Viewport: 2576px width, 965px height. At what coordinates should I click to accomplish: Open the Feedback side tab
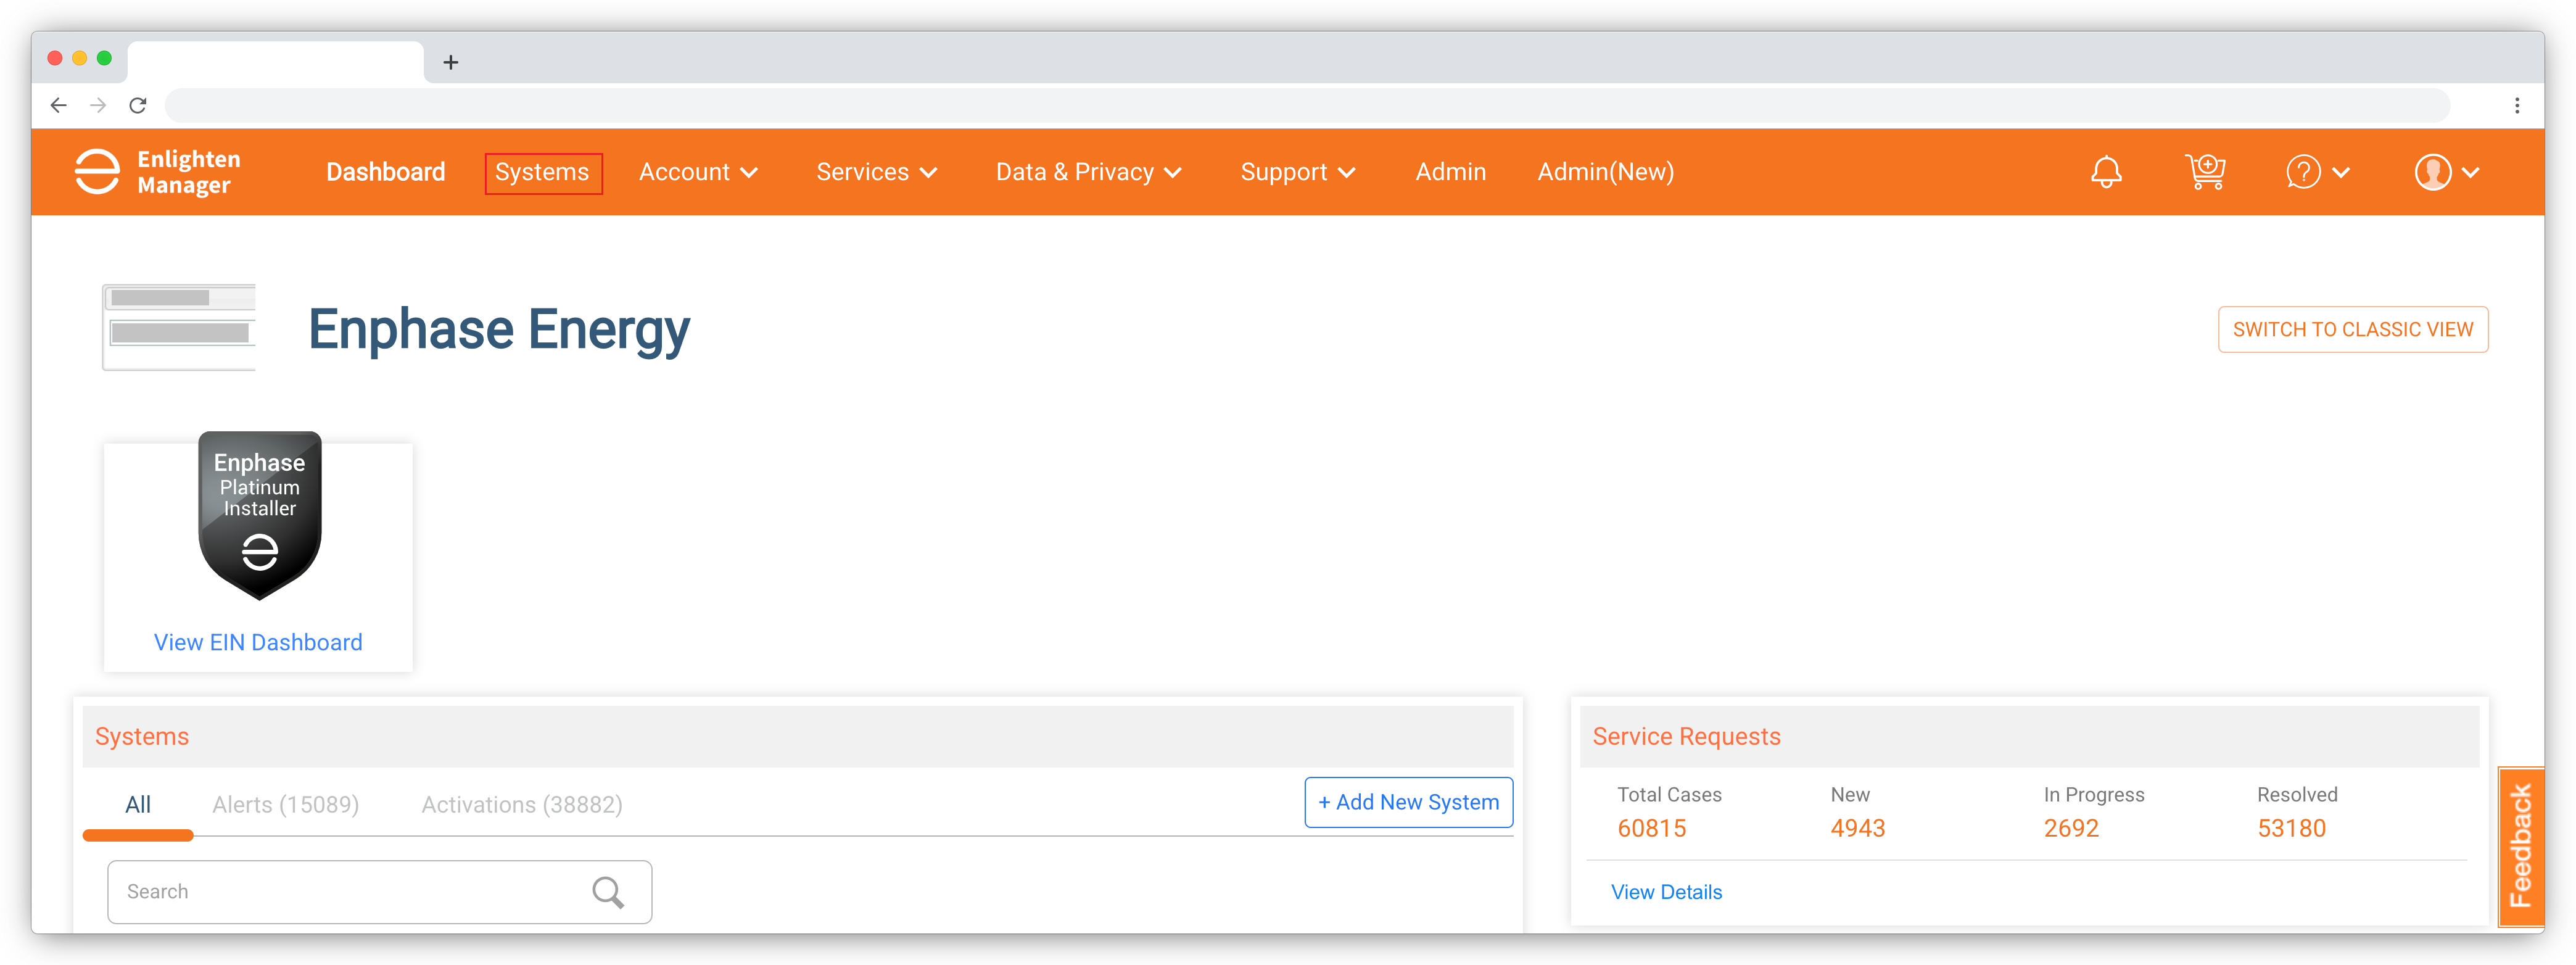[2520, 846]
